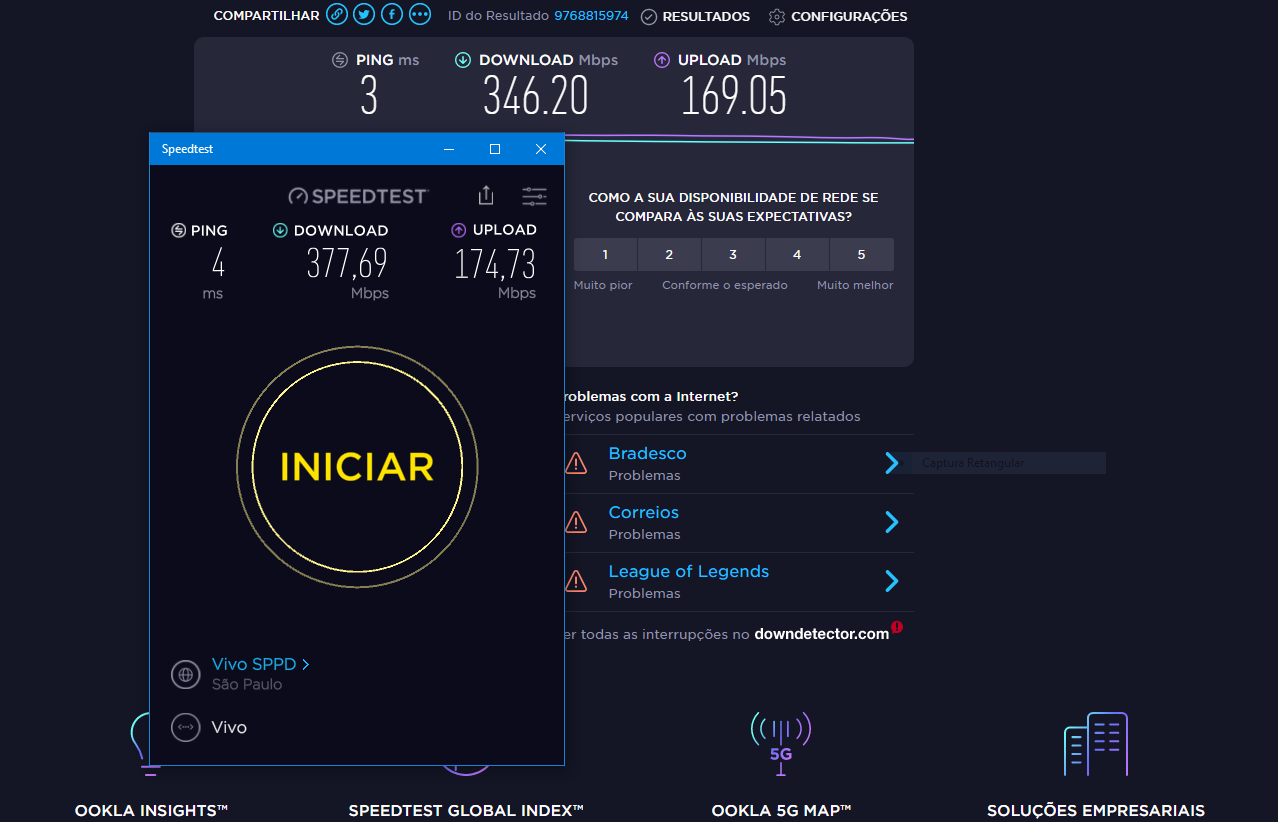Image resolution: width=1278 pixels, height=822 pixels.
Task: Change server Vivo SPPD in app
Action: click(260, 664)
